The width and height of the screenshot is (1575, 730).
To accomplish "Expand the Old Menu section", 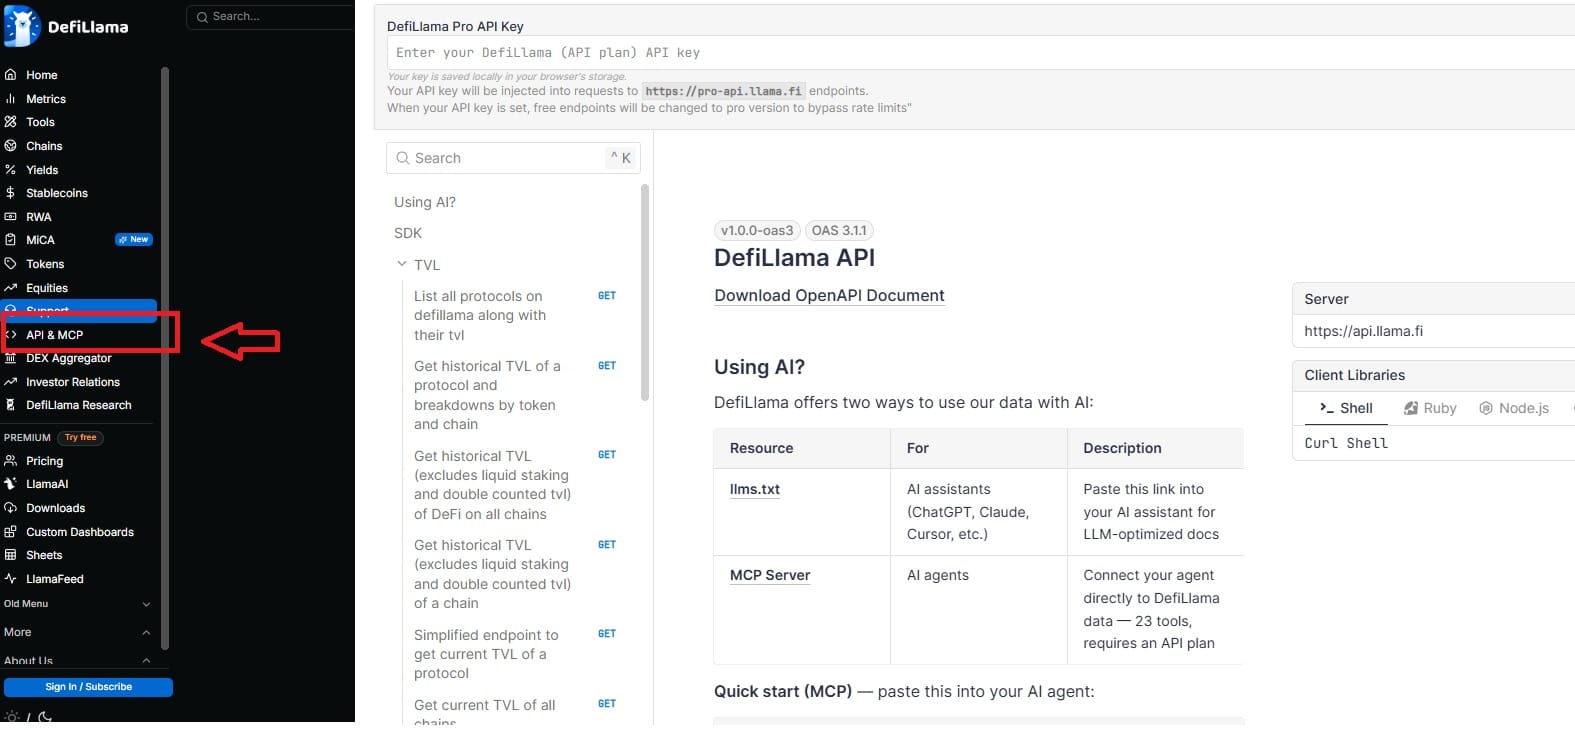I will pos(146,604).
